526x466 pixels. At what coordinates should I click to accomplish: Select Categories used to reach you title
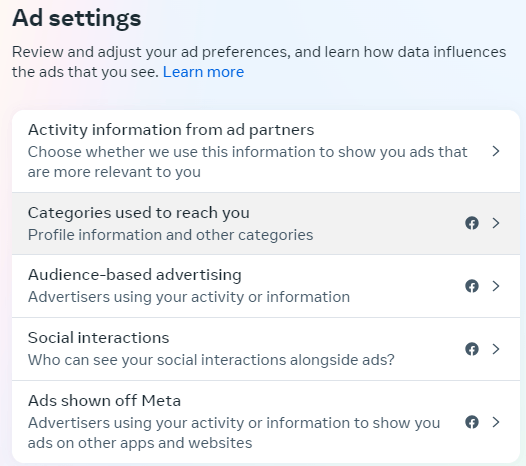coord(139,213)
